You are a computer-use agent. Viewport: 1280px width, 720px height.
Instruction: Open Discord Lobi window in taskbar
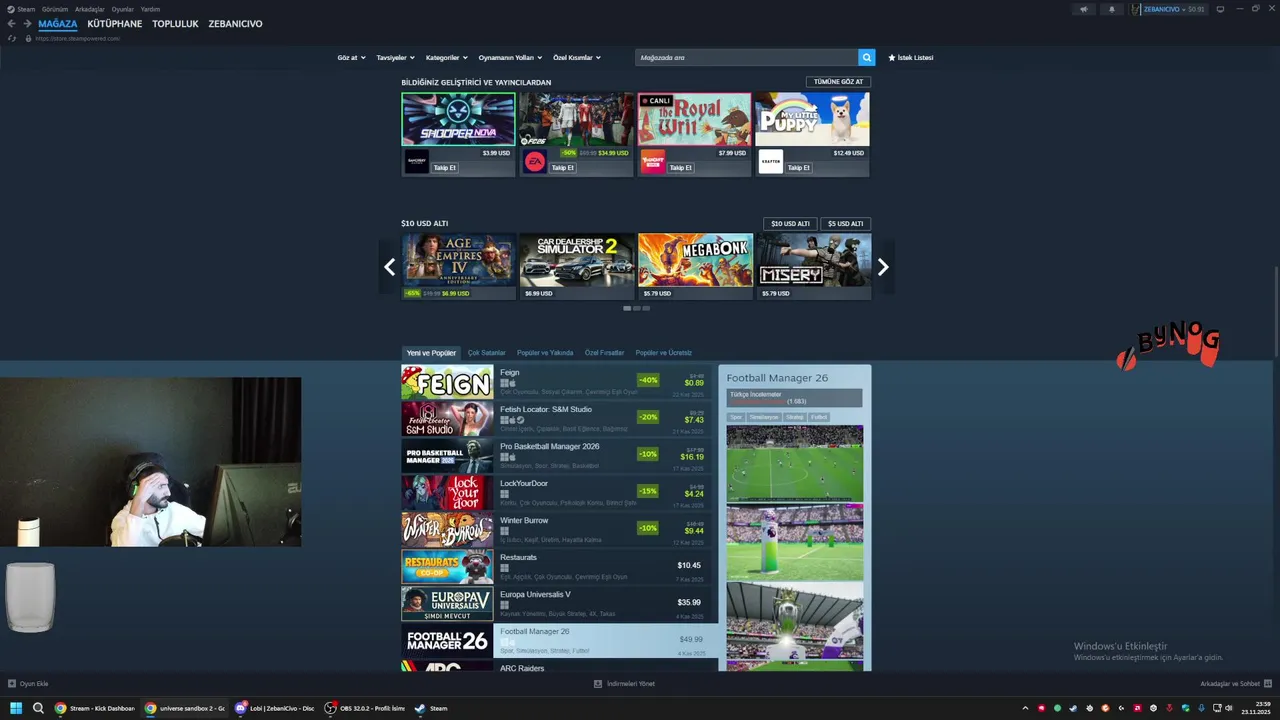(275, 708)
